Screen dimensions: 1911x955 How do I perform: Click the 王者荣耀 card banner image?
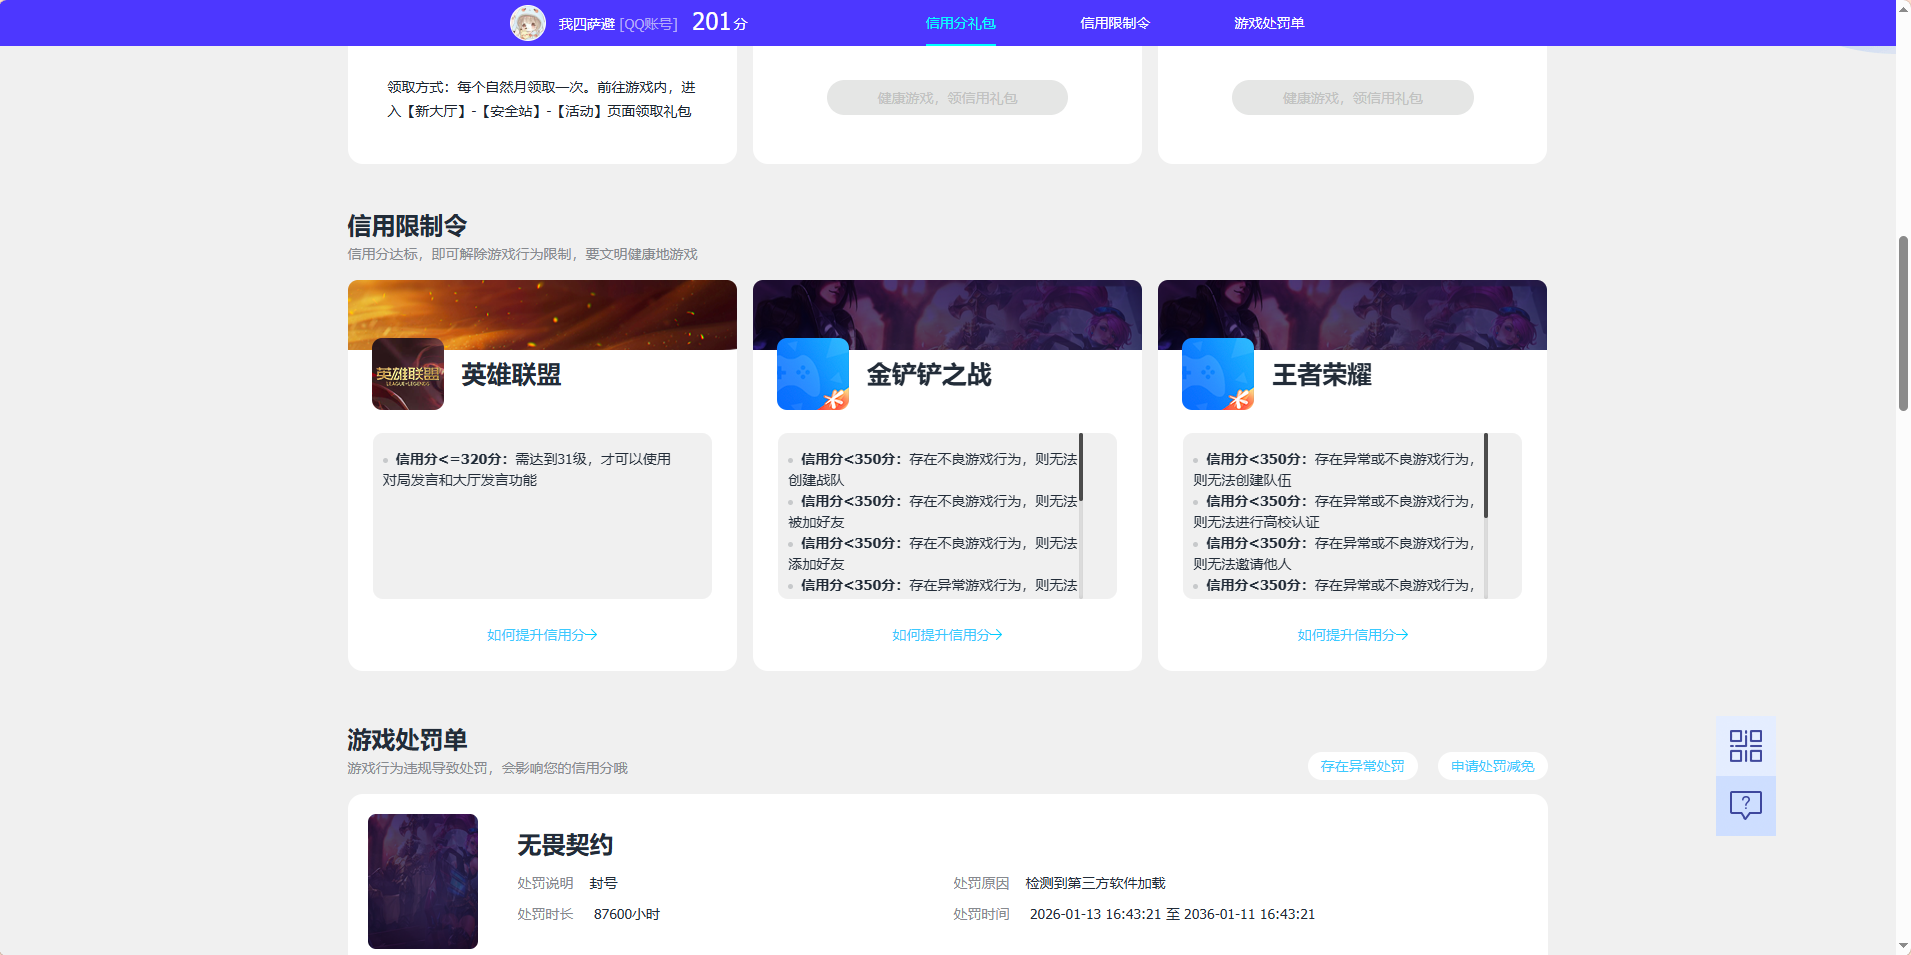coord(1352,315)
